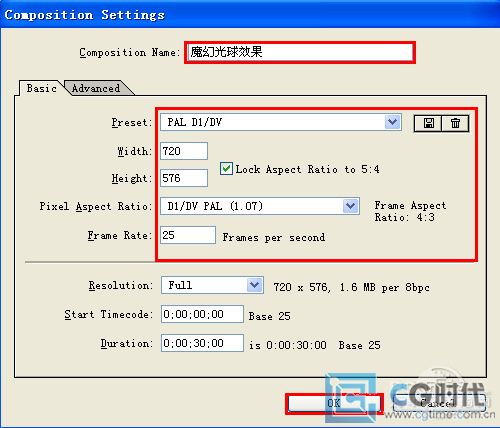This screenshot has height=428, width=500.
Task: Switch to the Advanced tab
Action: click(96, 88)
